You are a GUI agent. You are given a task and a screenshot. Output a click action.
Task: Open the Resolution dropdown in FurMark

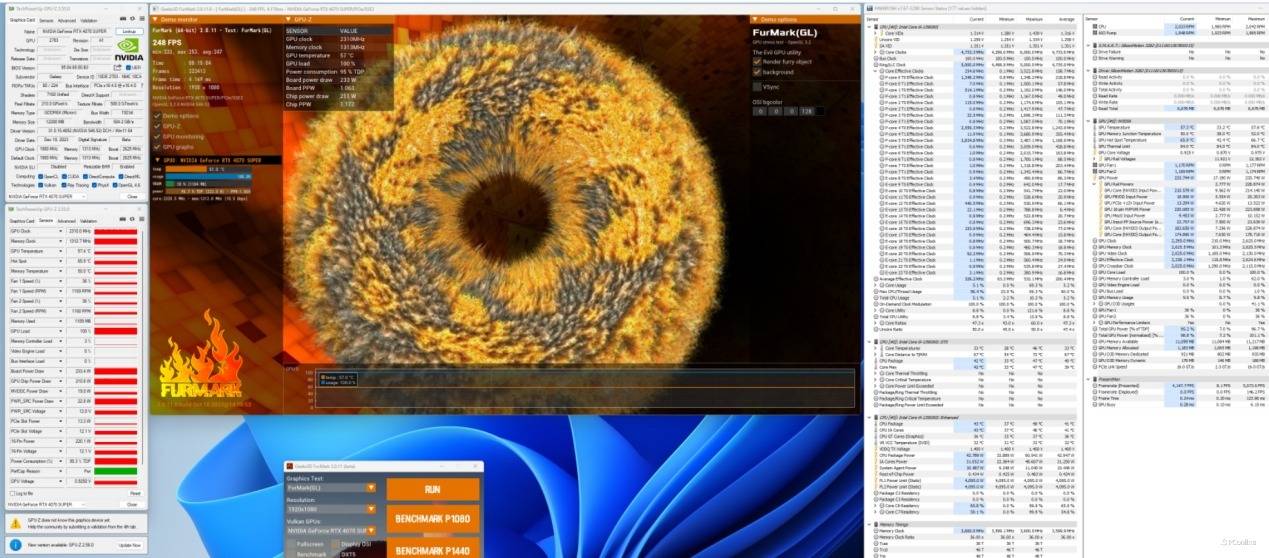click(x=371, y=511)
